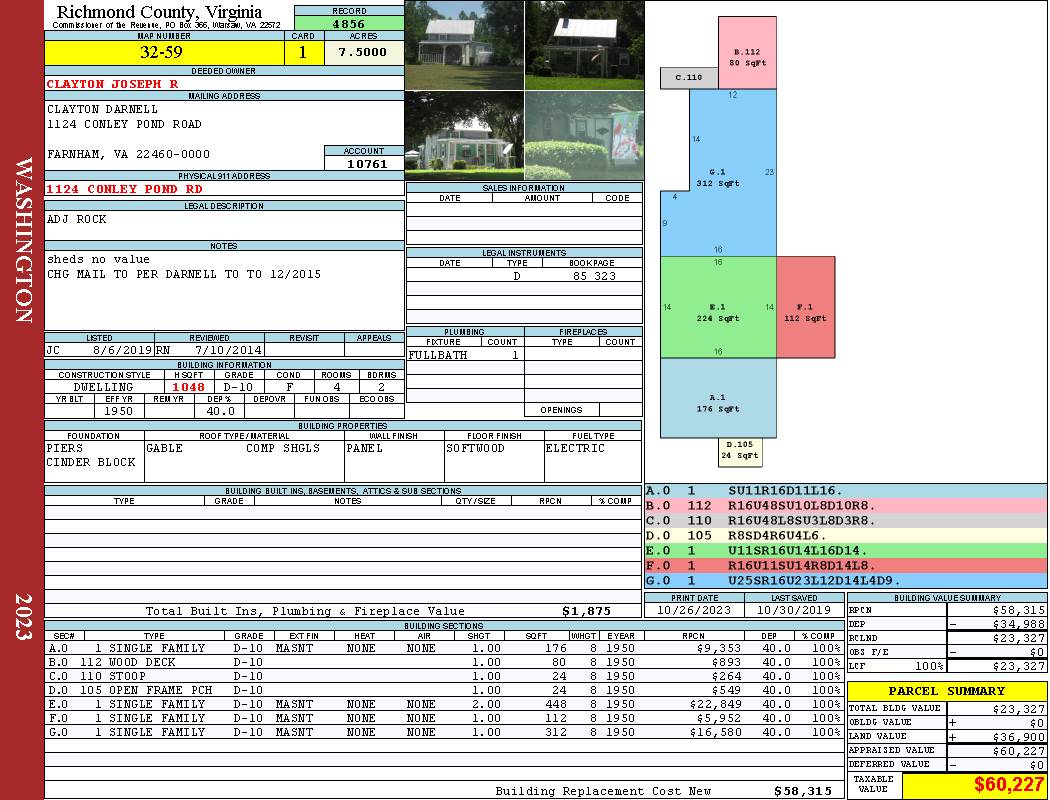
Task: Click the PARCEL SUMMARY header
Action: point(947,691)
